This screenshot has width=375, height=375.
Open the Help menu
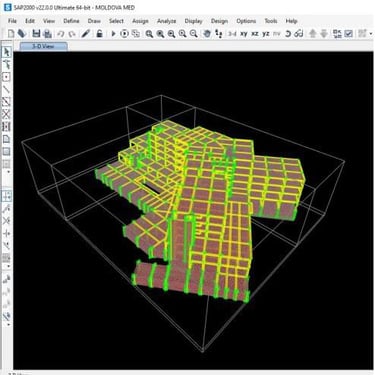coord(291,21)
